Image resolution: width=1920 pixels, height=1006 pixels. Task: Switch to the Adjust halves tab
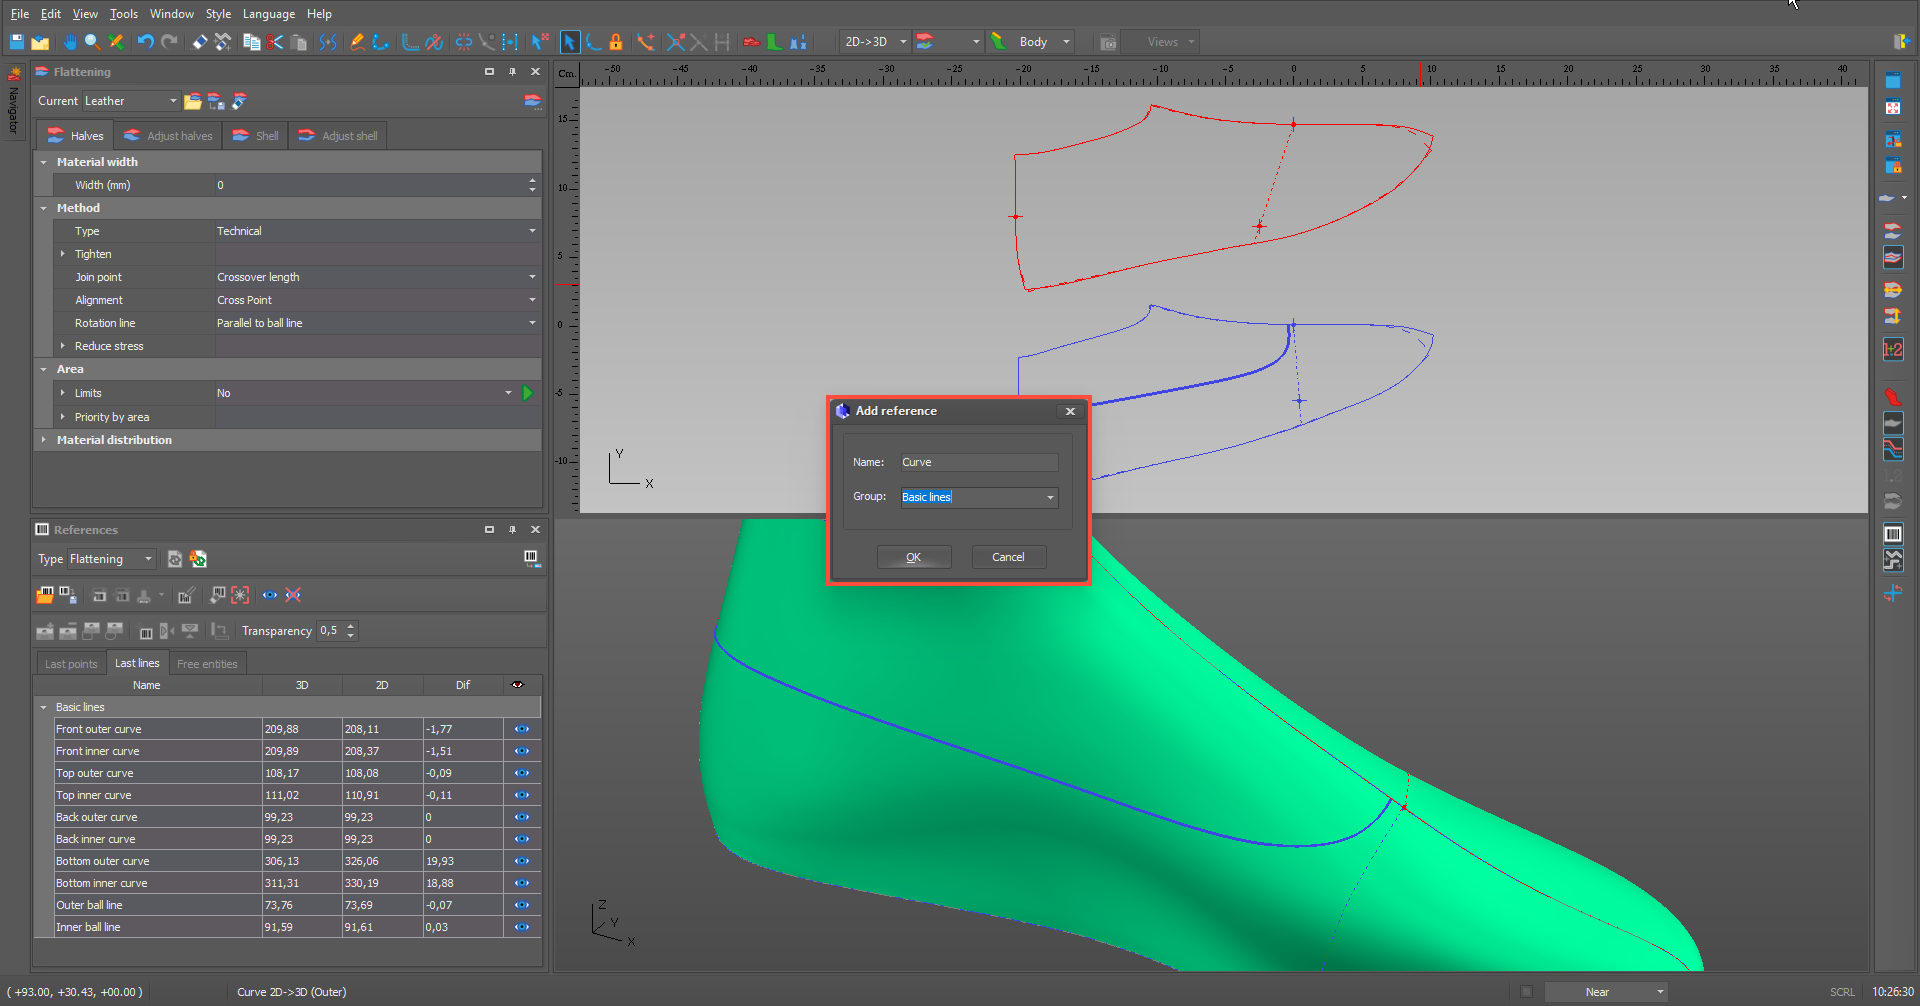[x=169, y=136]
